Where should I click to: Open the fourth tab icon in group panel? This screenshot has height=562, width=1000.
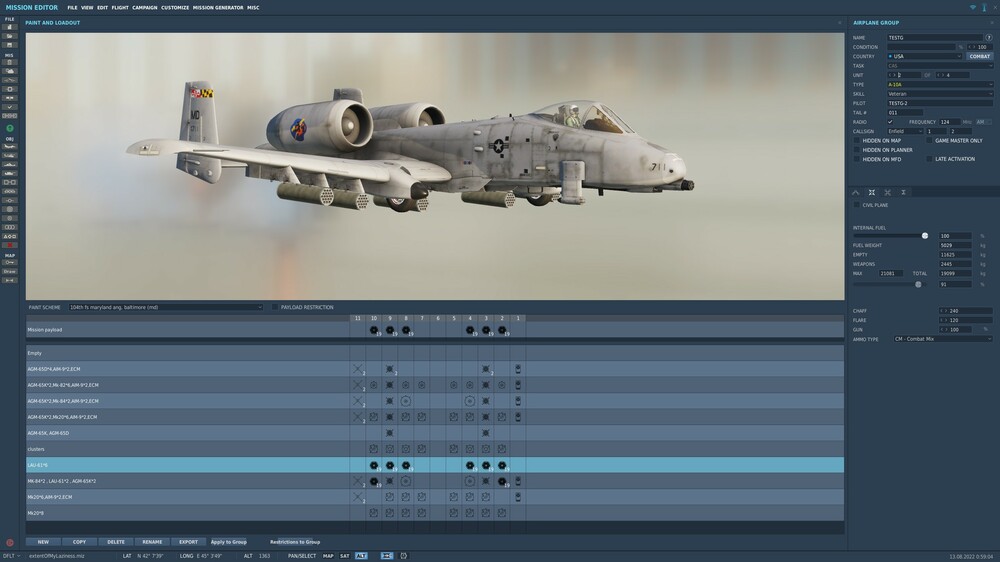click(903, 192)
